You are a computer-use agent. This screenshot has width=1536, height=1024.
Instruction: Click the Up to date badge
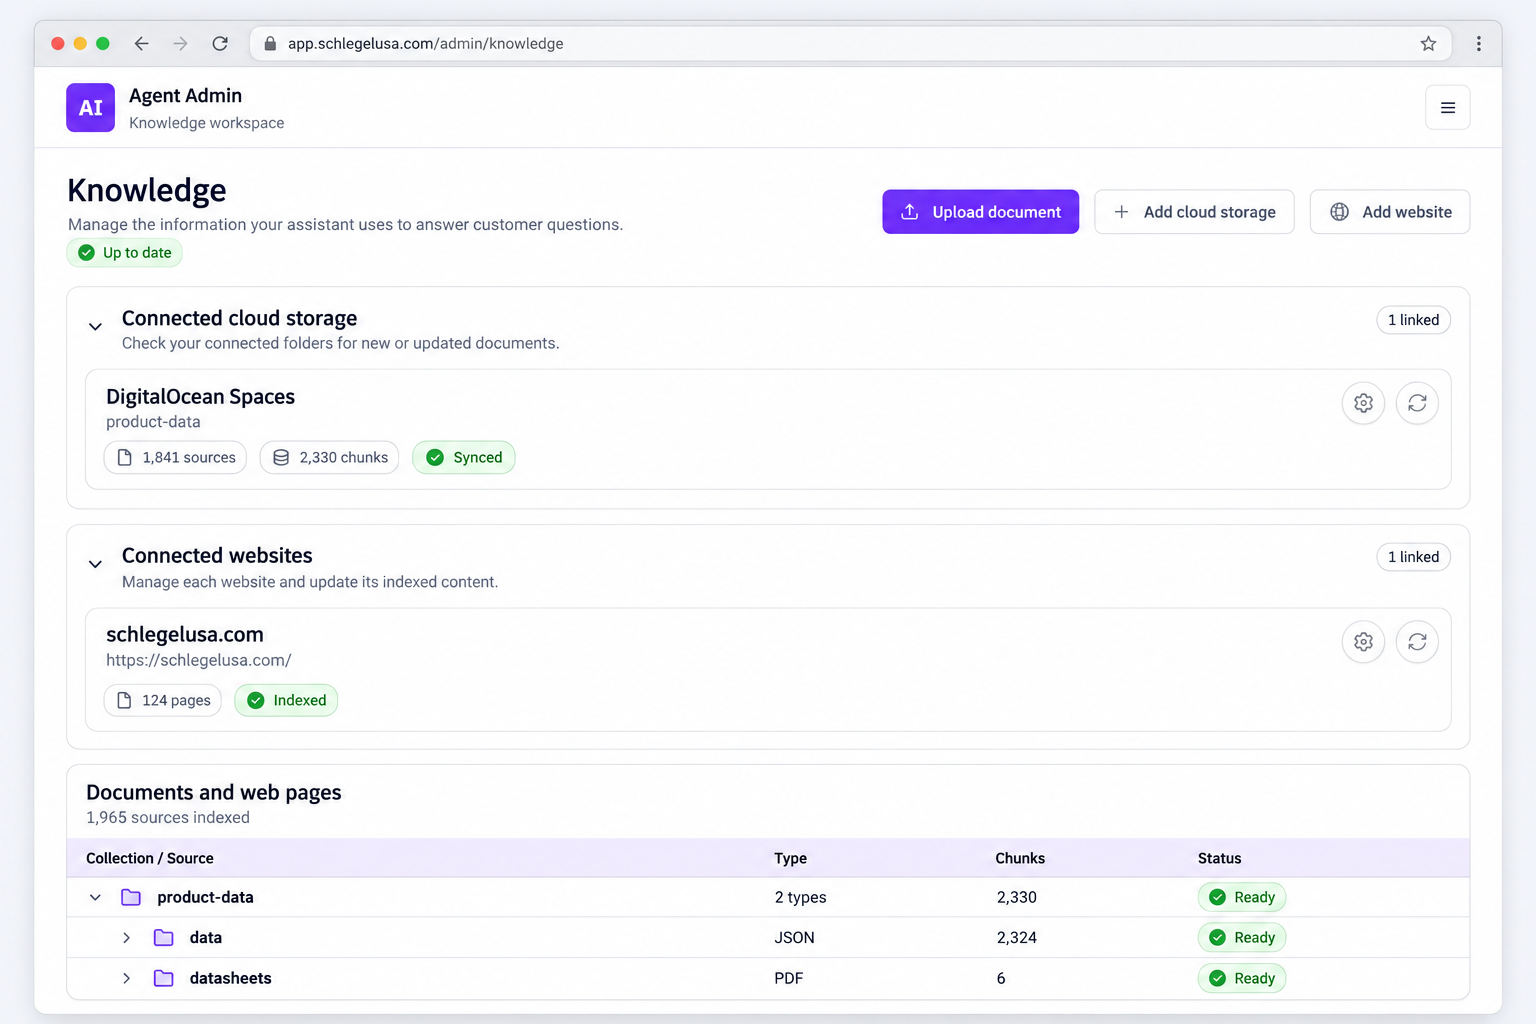(125, 253)
